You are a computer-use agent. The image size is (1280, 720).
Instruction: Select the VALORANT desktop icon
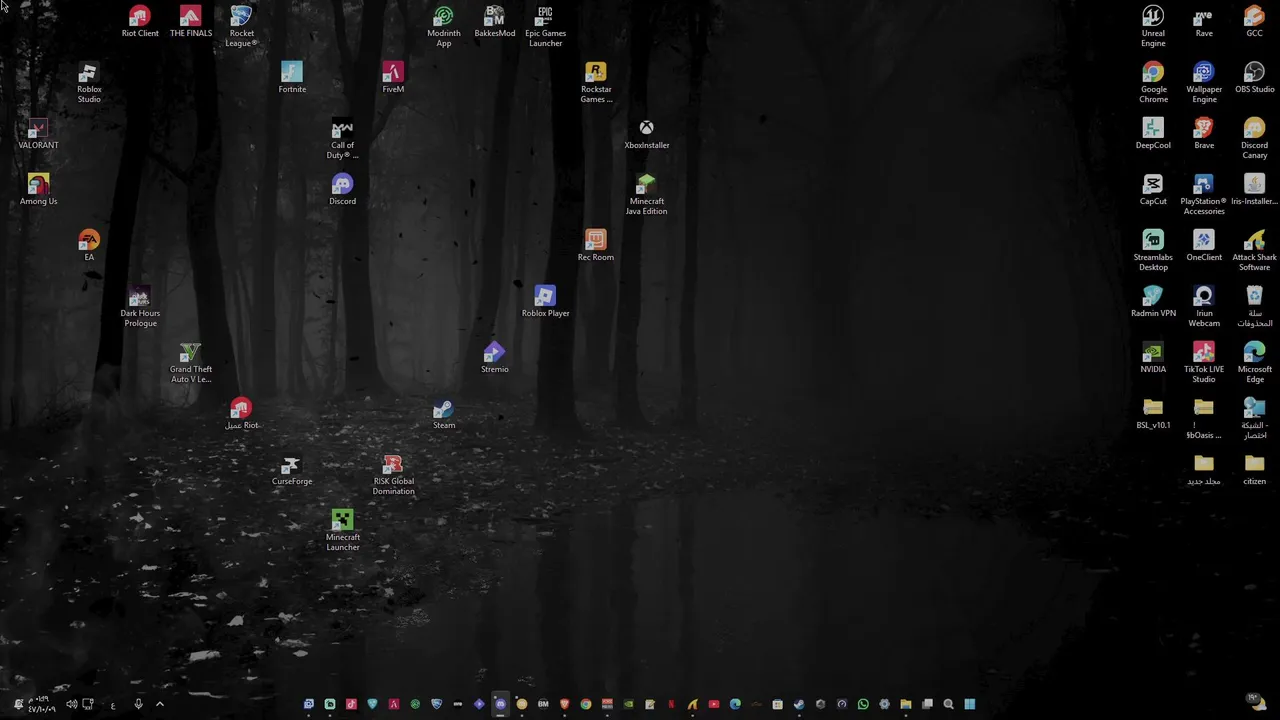[x=38, y=134]
